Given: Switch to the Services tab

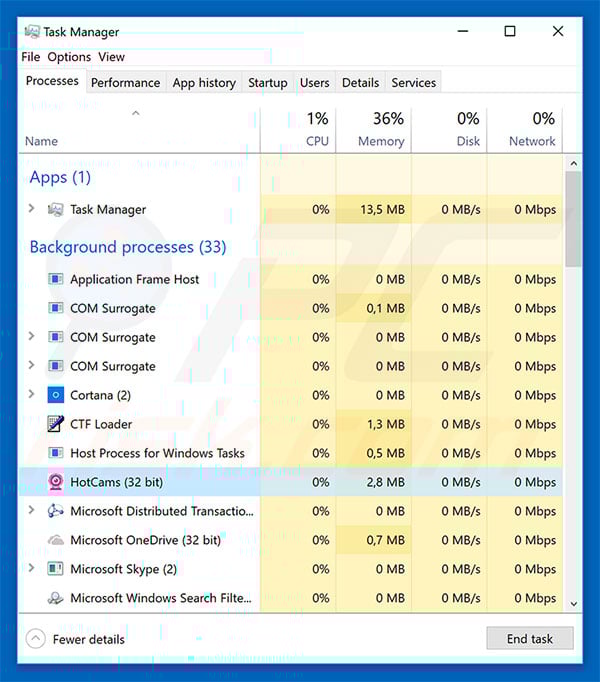Looking at the screenshot, I should pyautogui.click(x=413, y=83).
